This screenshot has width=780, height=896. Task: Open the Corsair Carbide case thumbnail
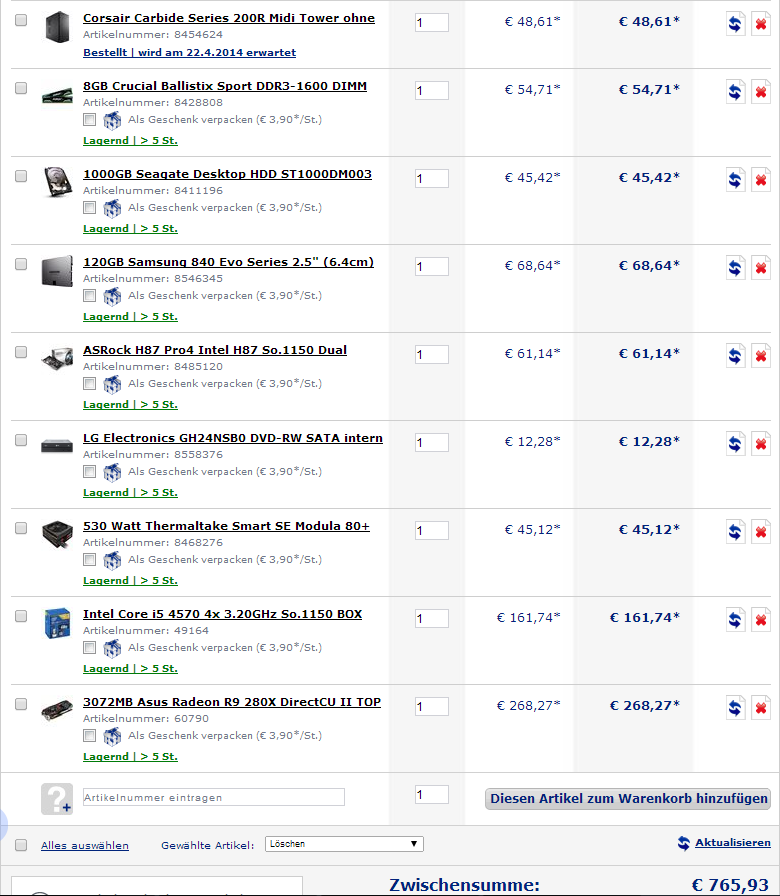point(57,26)
